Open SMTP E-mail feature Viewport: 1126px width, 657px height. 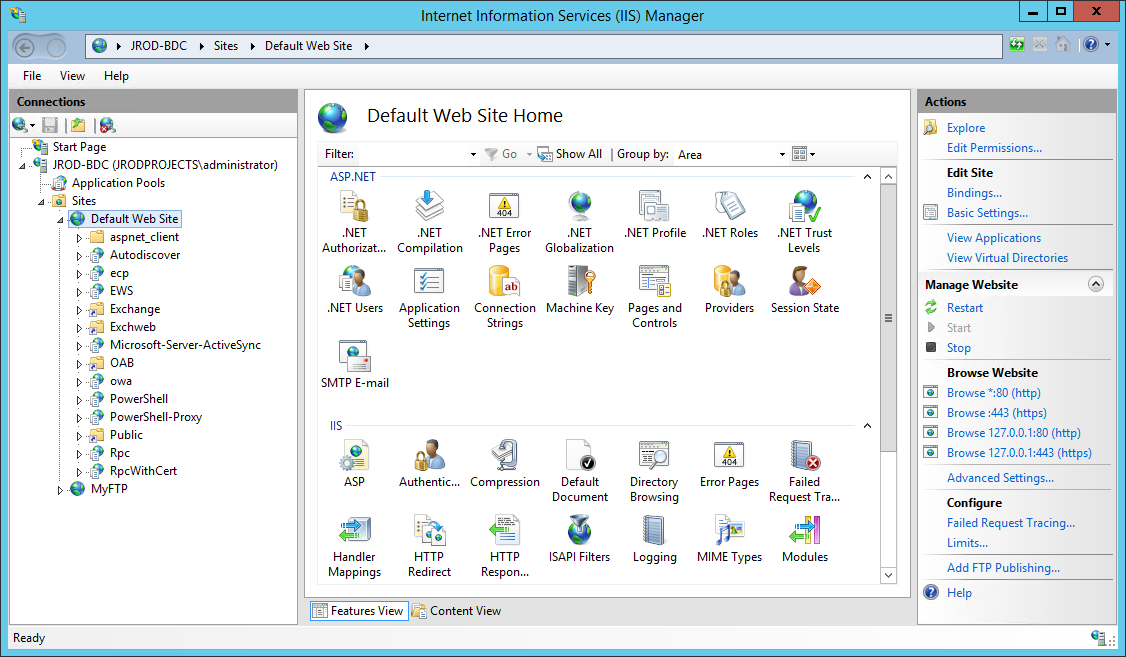pyautogui.click(x=355, y=364)
